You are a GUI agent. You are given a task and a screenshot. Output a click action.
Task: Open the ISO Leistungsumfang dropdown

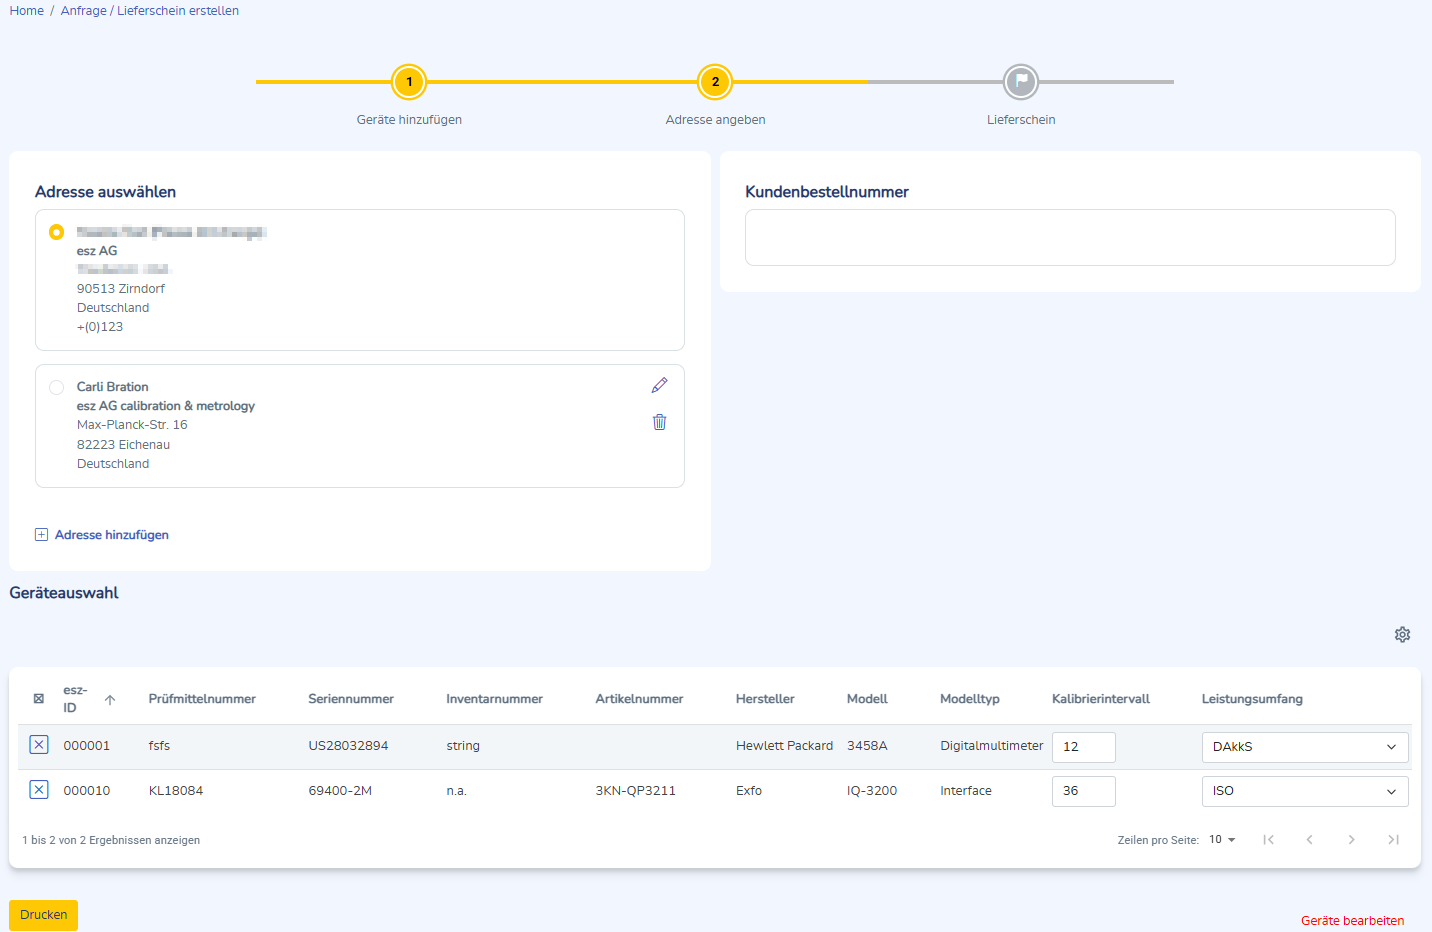point(1304,791)
